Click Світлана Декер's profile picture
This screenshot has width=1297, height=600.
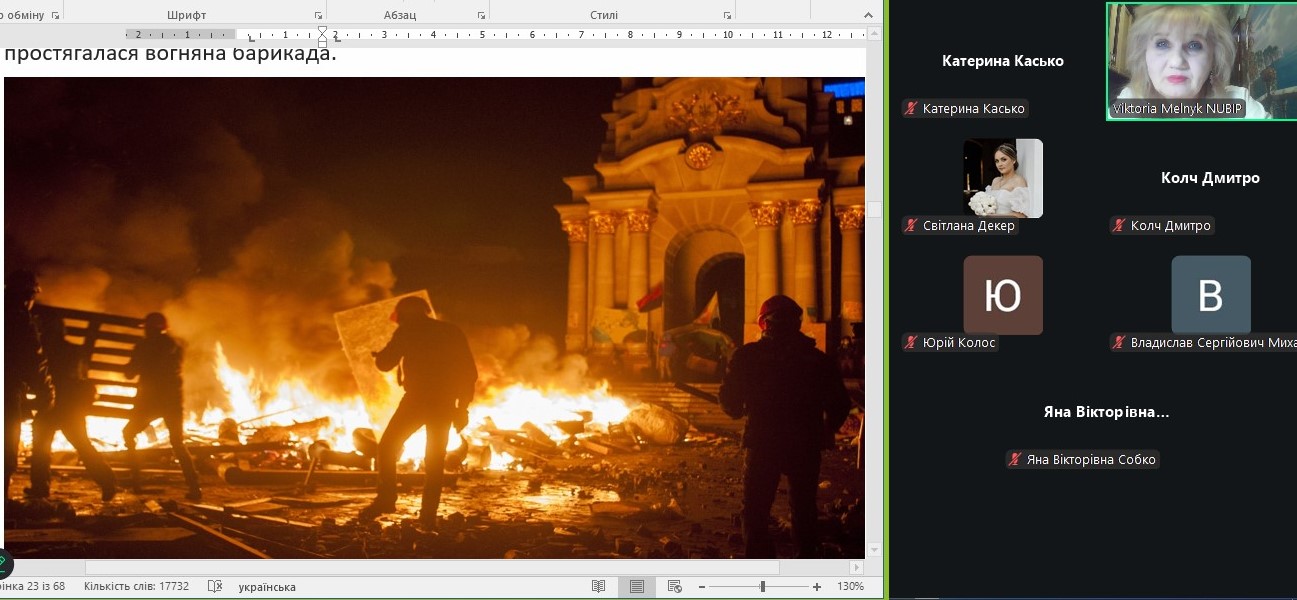pyautogui.click(x=1002, y=178)
